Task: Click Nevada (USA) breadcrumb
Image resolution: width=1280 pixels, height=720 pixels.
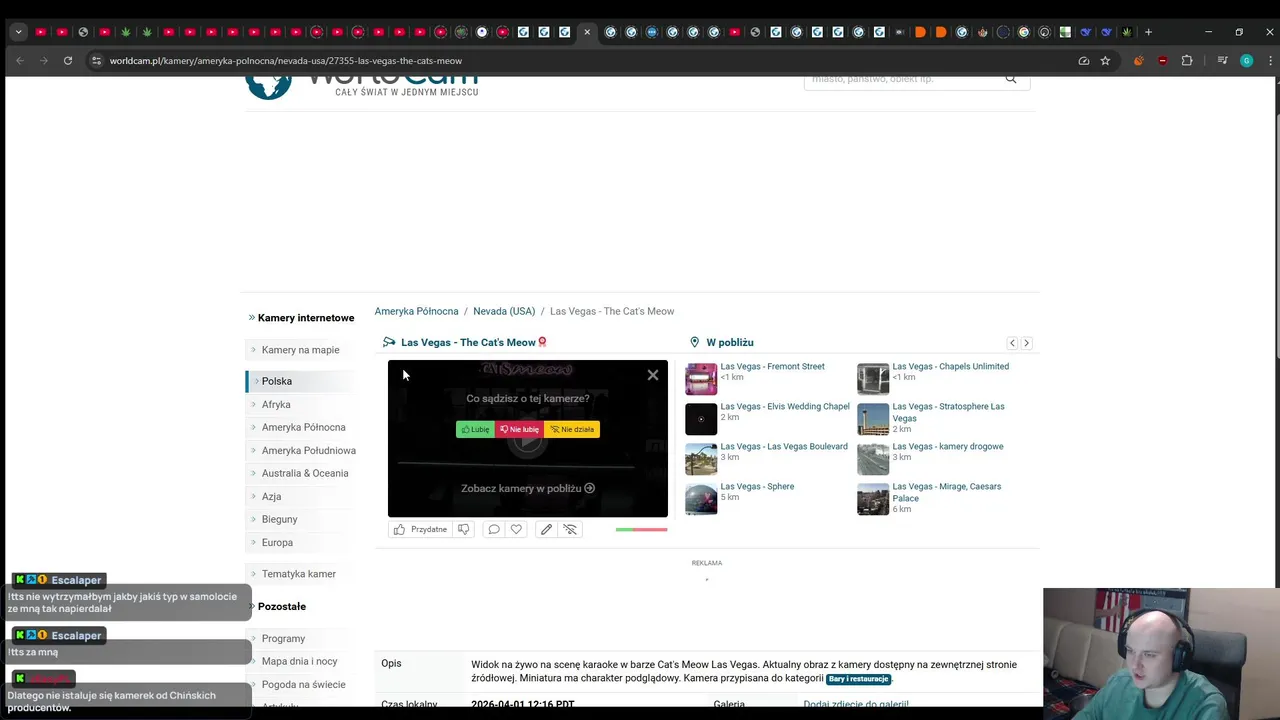Action: pos(504,312)
